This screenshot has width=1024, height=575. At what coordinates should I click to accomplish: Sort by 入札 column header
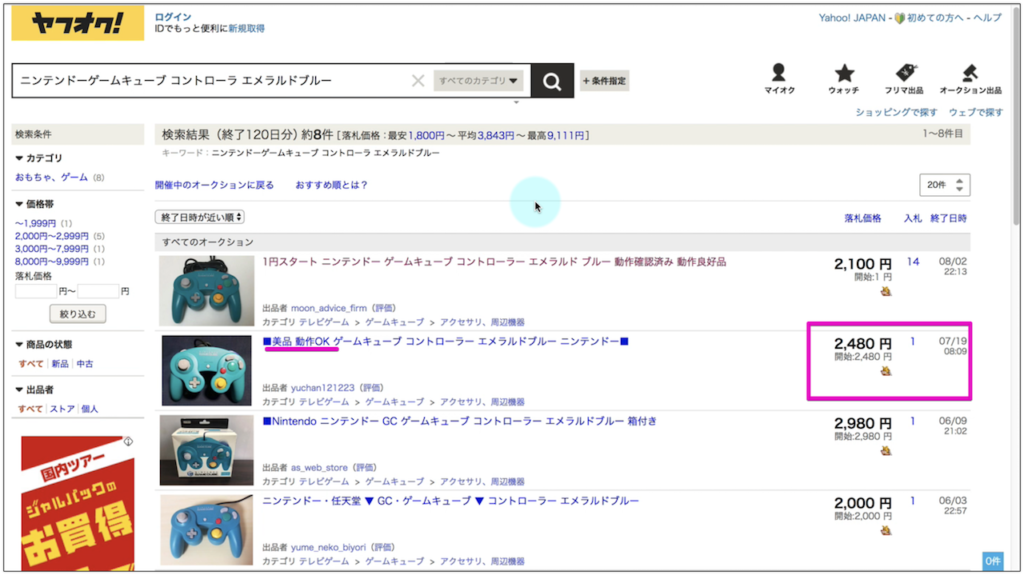pyautogui.click(x=912, y=218)
